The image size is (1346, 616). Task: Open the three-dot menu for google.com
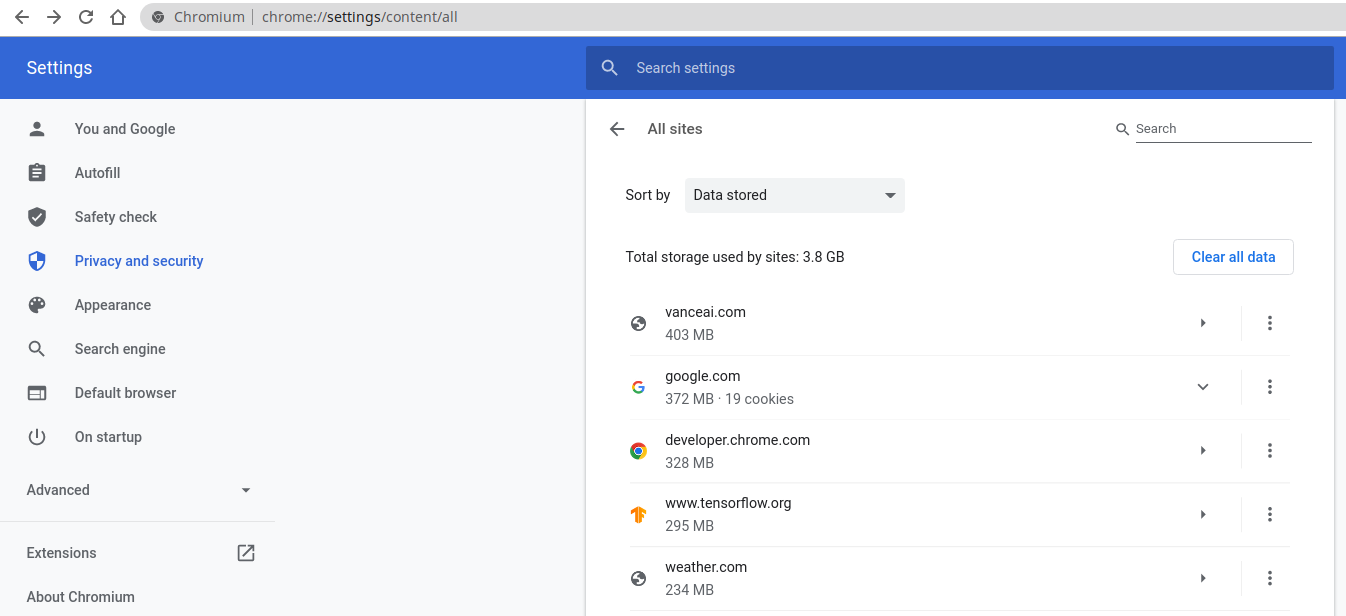[x=1269, y=387]
